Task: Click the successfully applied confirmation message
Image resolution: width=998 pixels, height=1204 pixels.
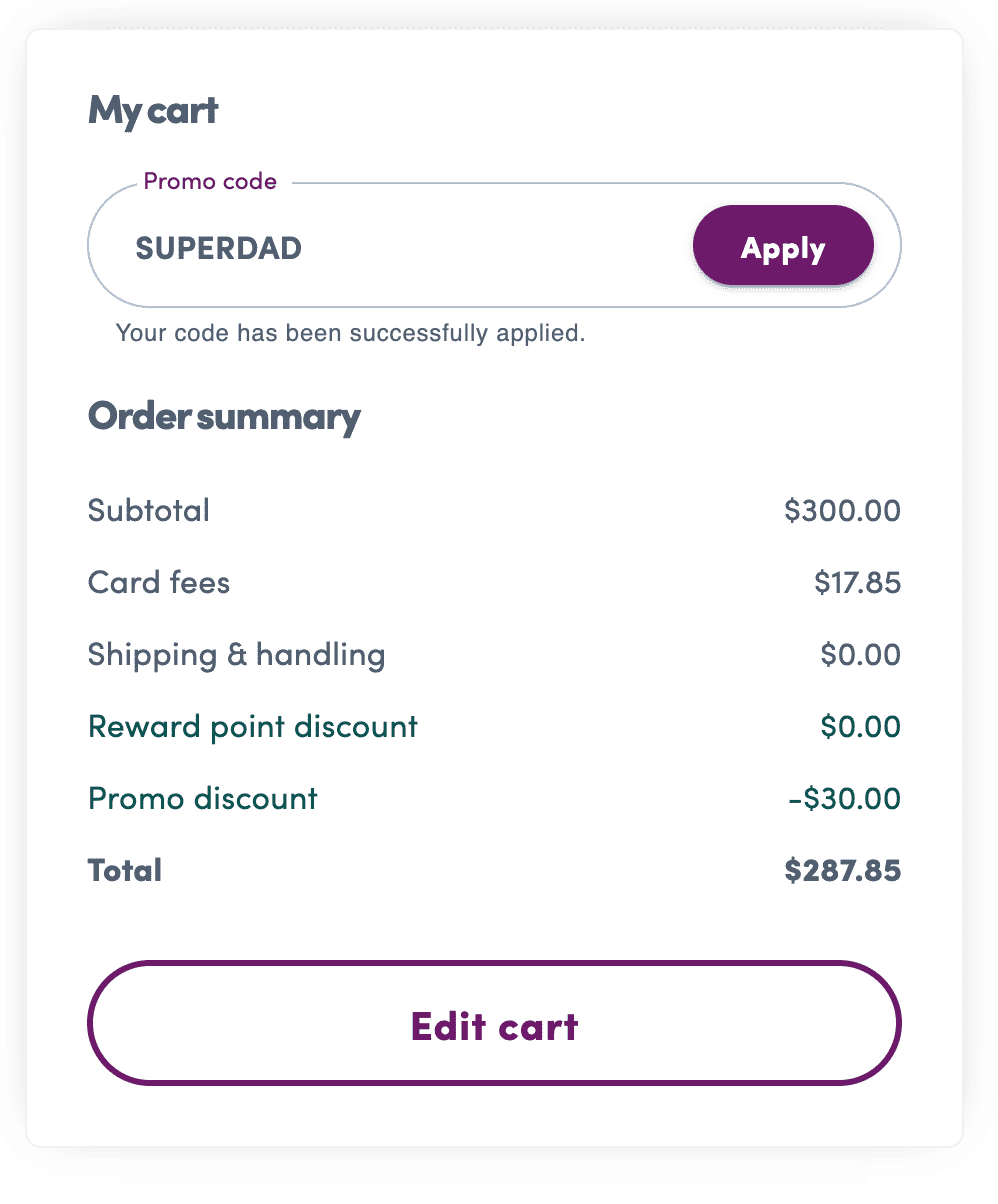Action: click(352, 332)
